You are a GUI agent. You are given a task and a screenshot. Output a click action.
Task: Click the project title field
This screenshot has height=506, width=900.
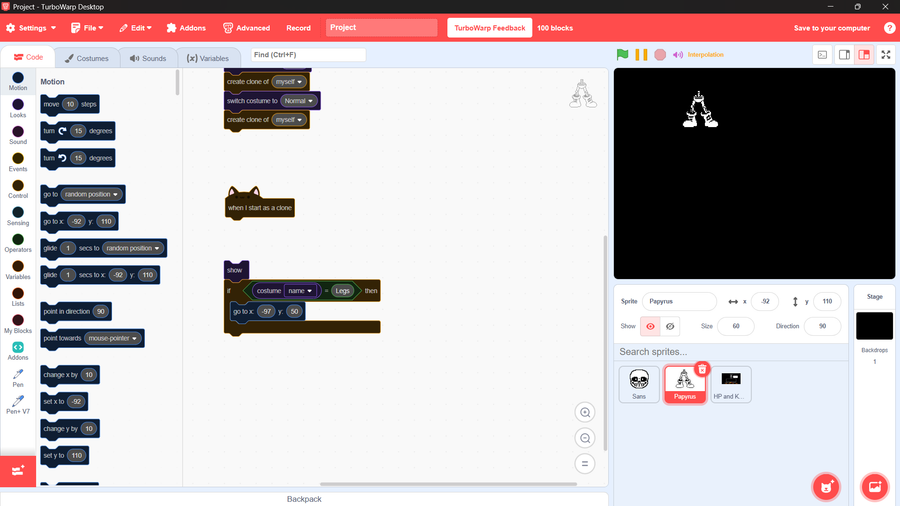(382, 28)
